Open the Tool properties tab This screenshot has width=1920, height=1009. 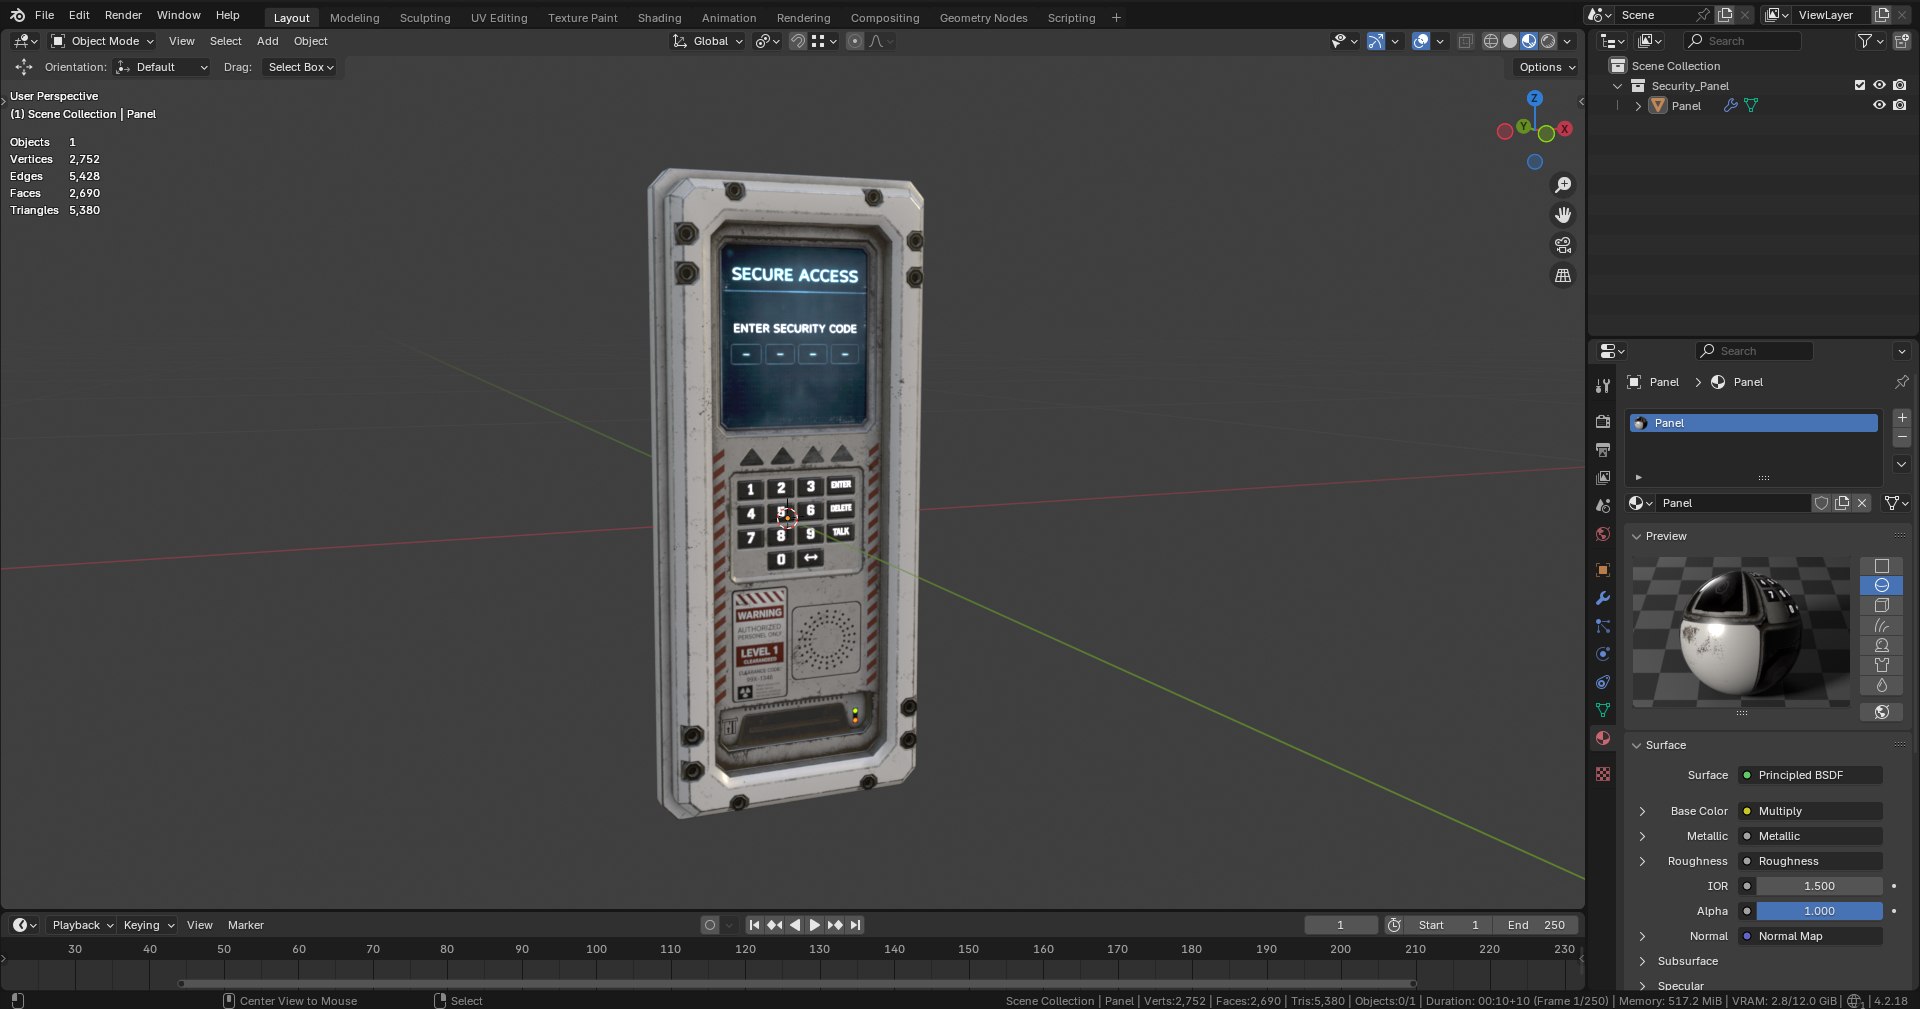[x=1603, y=386]
